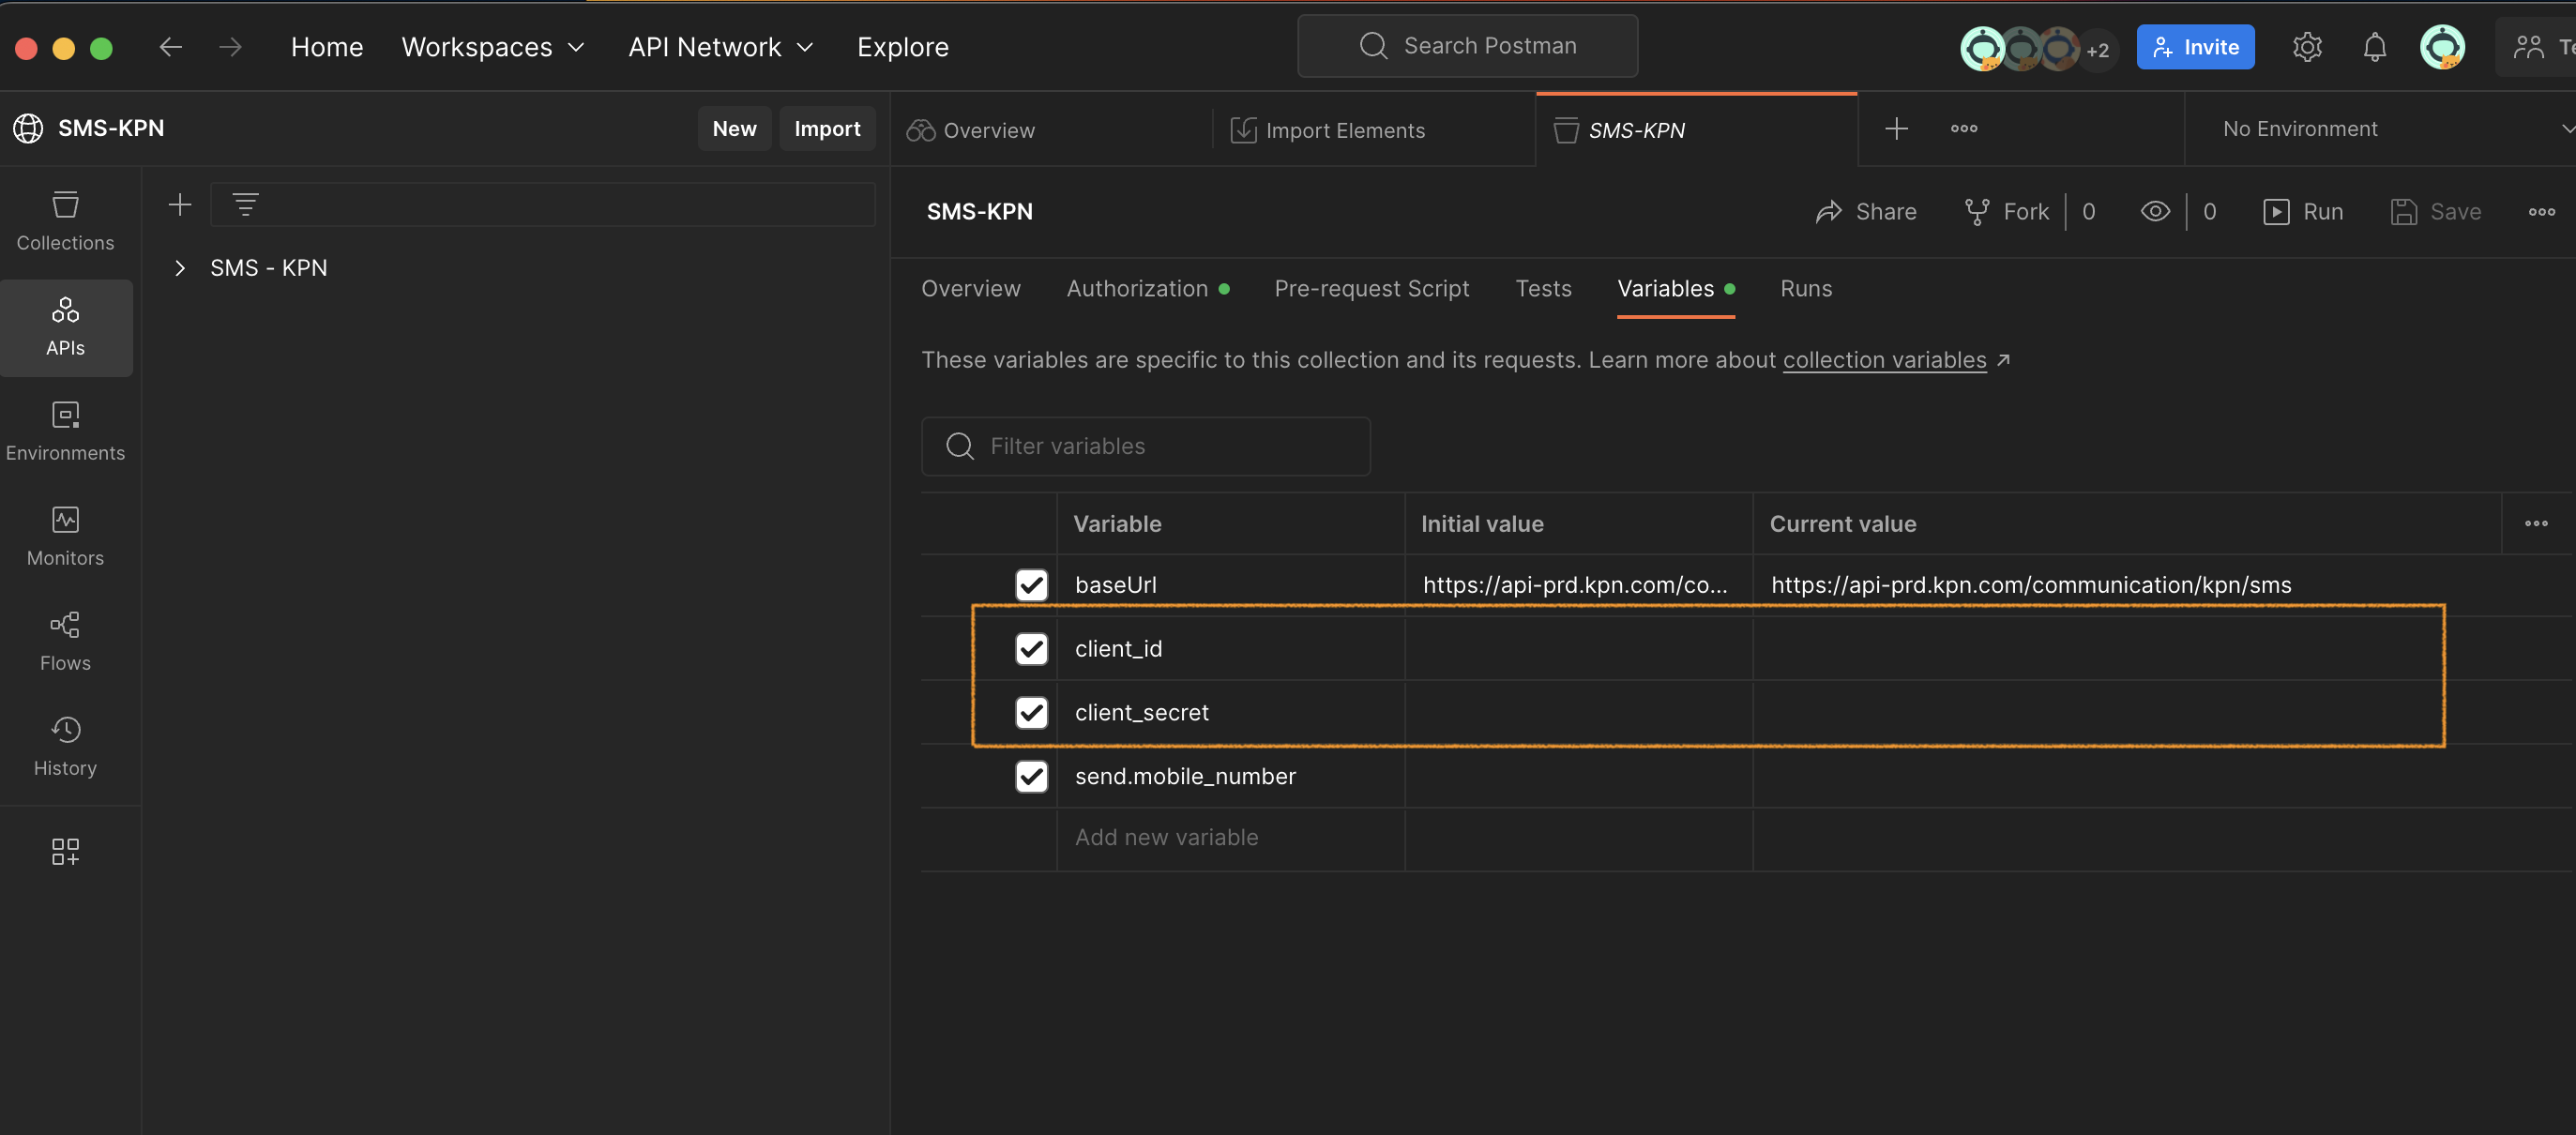Open the Authorization sub-tab

click(1147, 288)
